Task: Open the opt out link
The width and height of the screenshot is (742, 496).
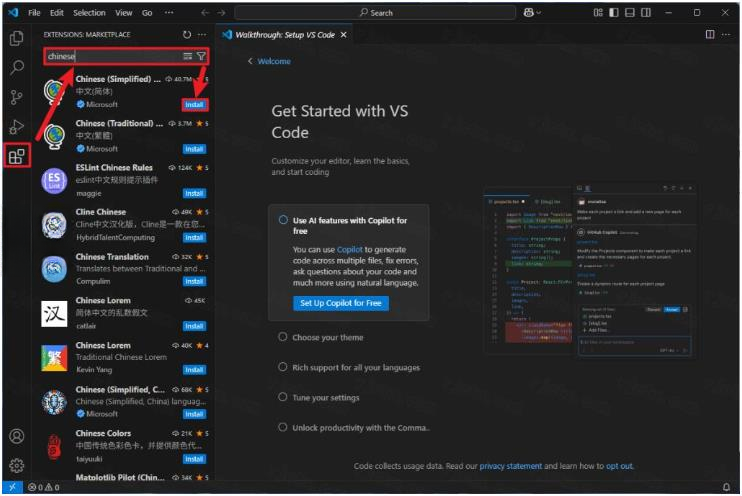Action: coord(619,466)
